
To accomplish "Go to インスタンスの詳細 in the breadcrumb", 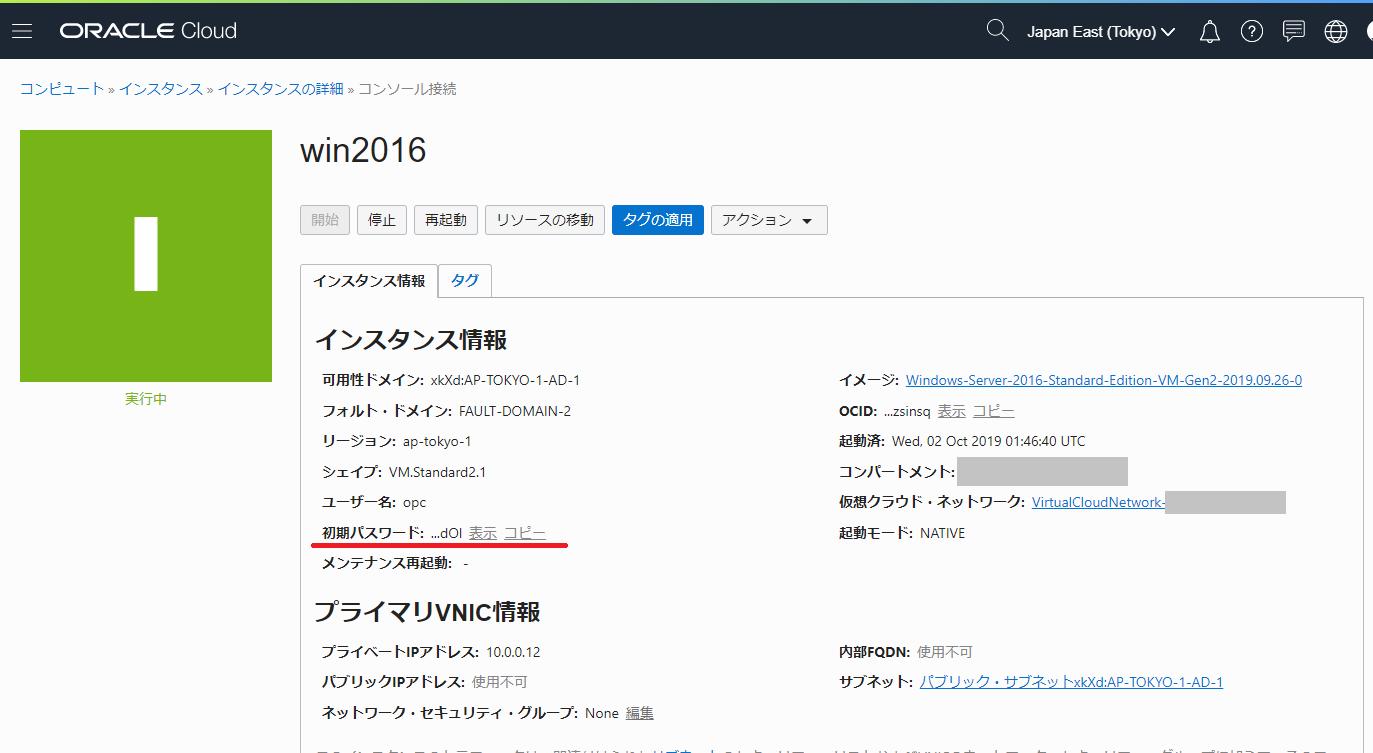I will [280, 89].
